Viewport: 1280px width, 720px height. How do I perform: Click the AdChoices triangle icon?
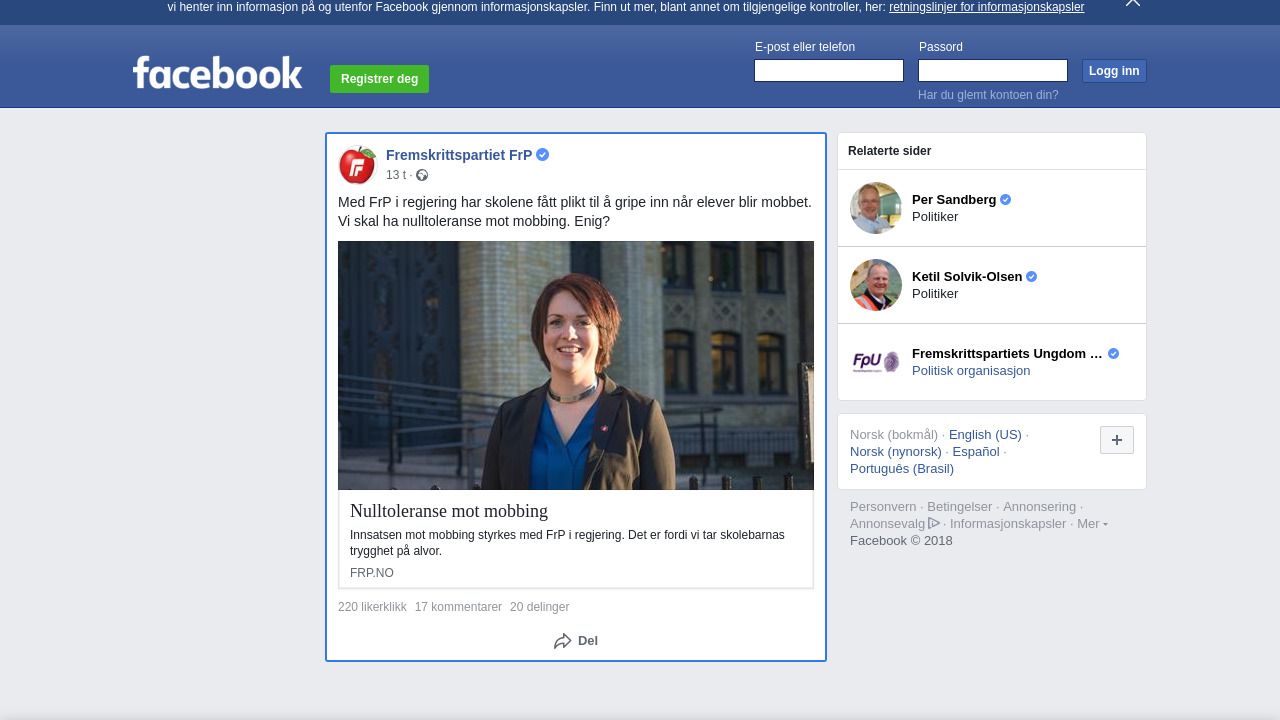[934, 523]
